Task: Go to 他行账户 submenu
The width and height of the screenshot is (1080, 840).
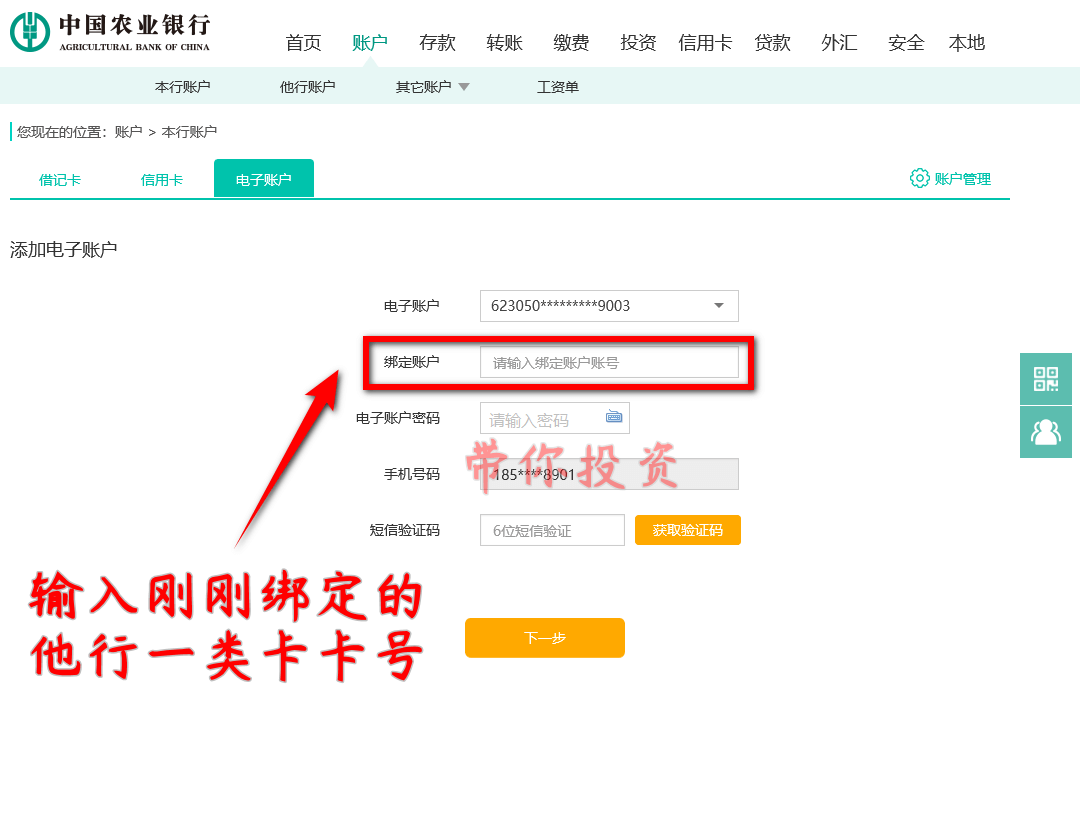Action: [307, 87]
